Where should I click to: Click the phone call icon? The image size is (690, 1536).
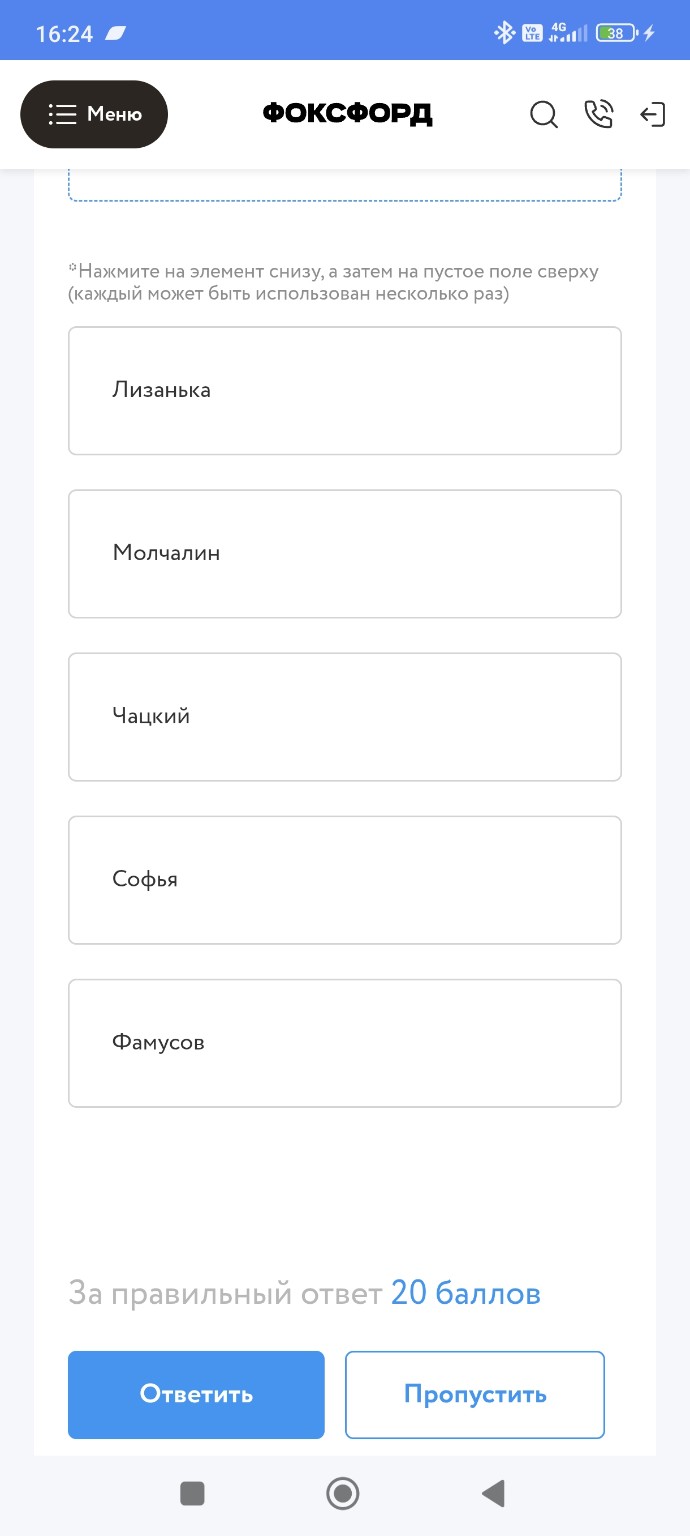click(599, 114)
